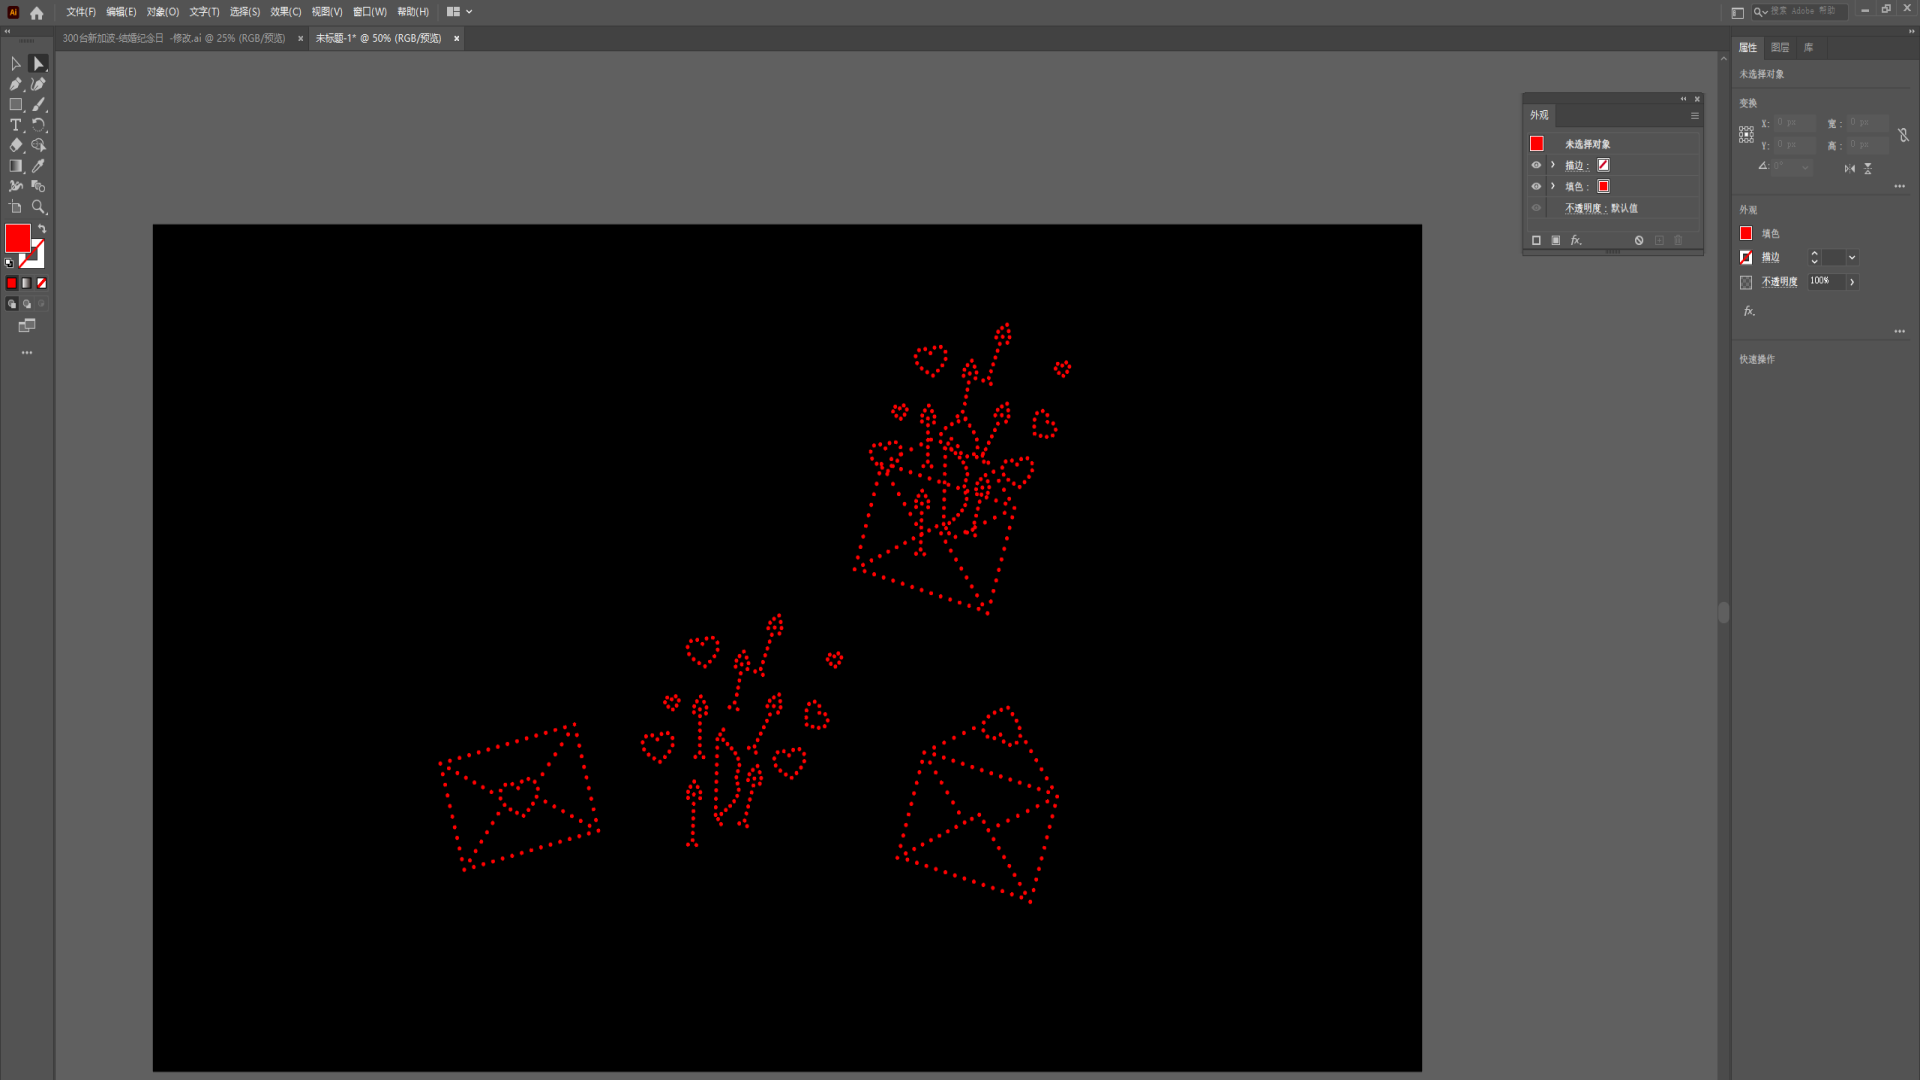Click 描边 label in Properties panel
Image resolution: width=1920 pixels, height=1080 pixels.
pyautogui.click(x=1770, y=257)
